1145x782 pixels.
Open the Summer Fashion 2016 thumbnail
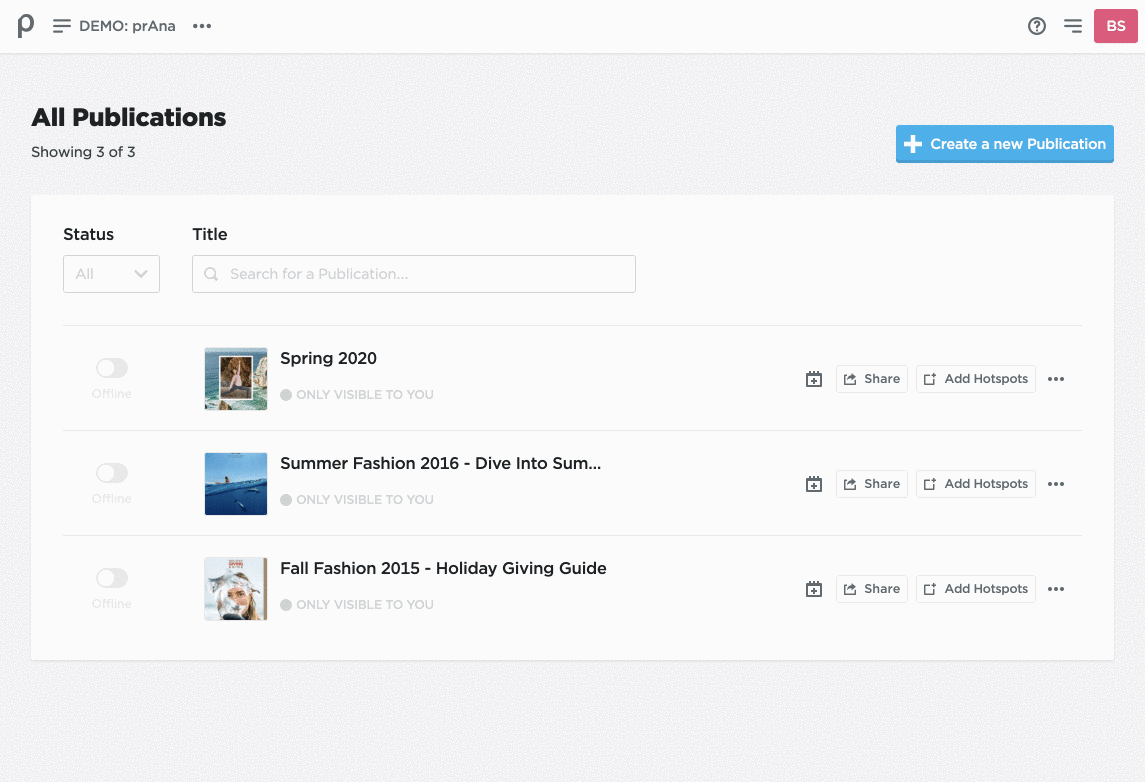point(236,484)
